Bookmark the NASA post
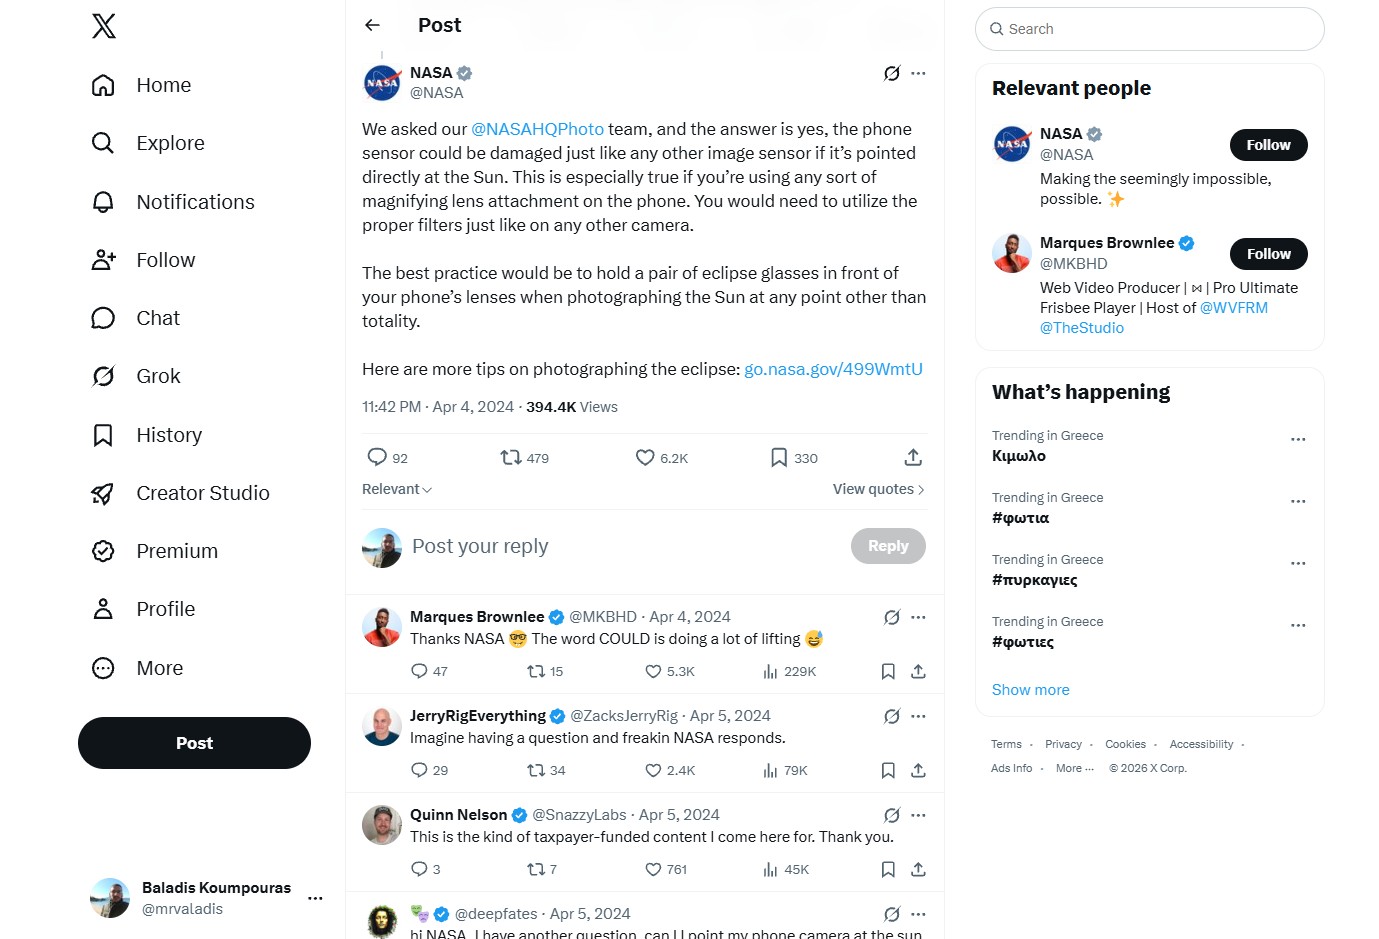The image size is (1379, 939). (x=794, y=458)
